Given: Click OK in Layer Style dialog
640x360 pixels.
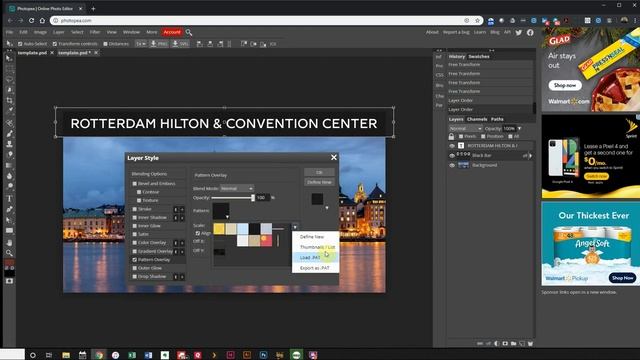Looking at the screenshot, I should (x=320, y=172).
